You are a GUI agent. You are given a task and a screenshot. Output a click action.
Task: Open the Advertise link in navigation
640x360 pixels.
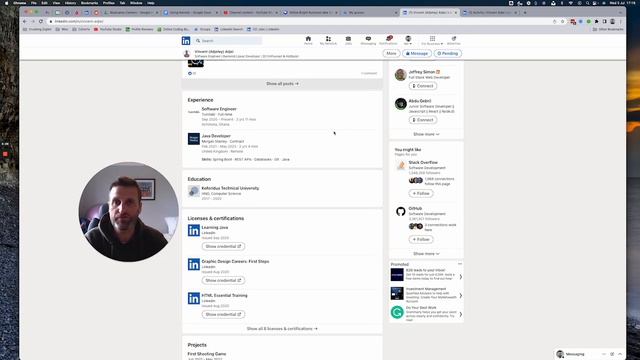[453, 40]
